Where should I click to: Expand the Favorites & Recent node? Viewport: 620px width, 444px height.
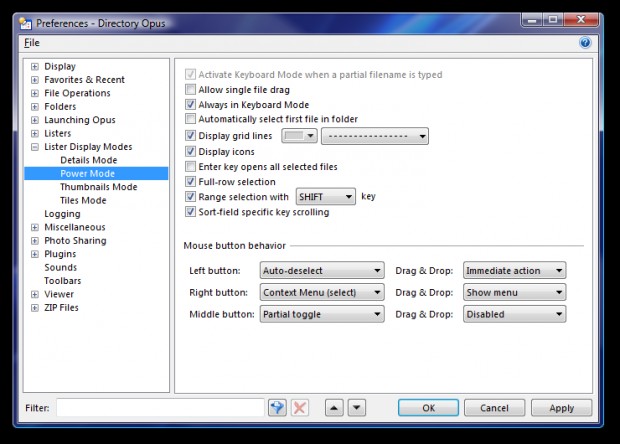35,80
